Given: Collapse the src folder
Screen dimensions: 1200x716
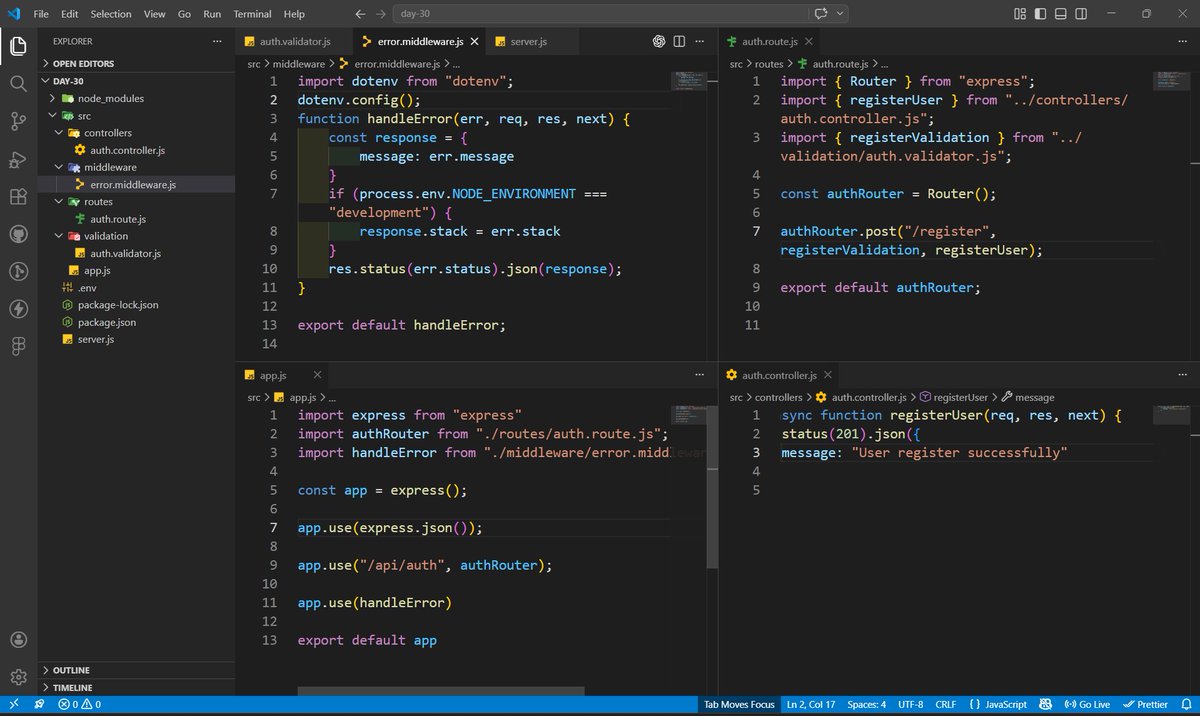Looking at the screenshot, I should (135, 116).
